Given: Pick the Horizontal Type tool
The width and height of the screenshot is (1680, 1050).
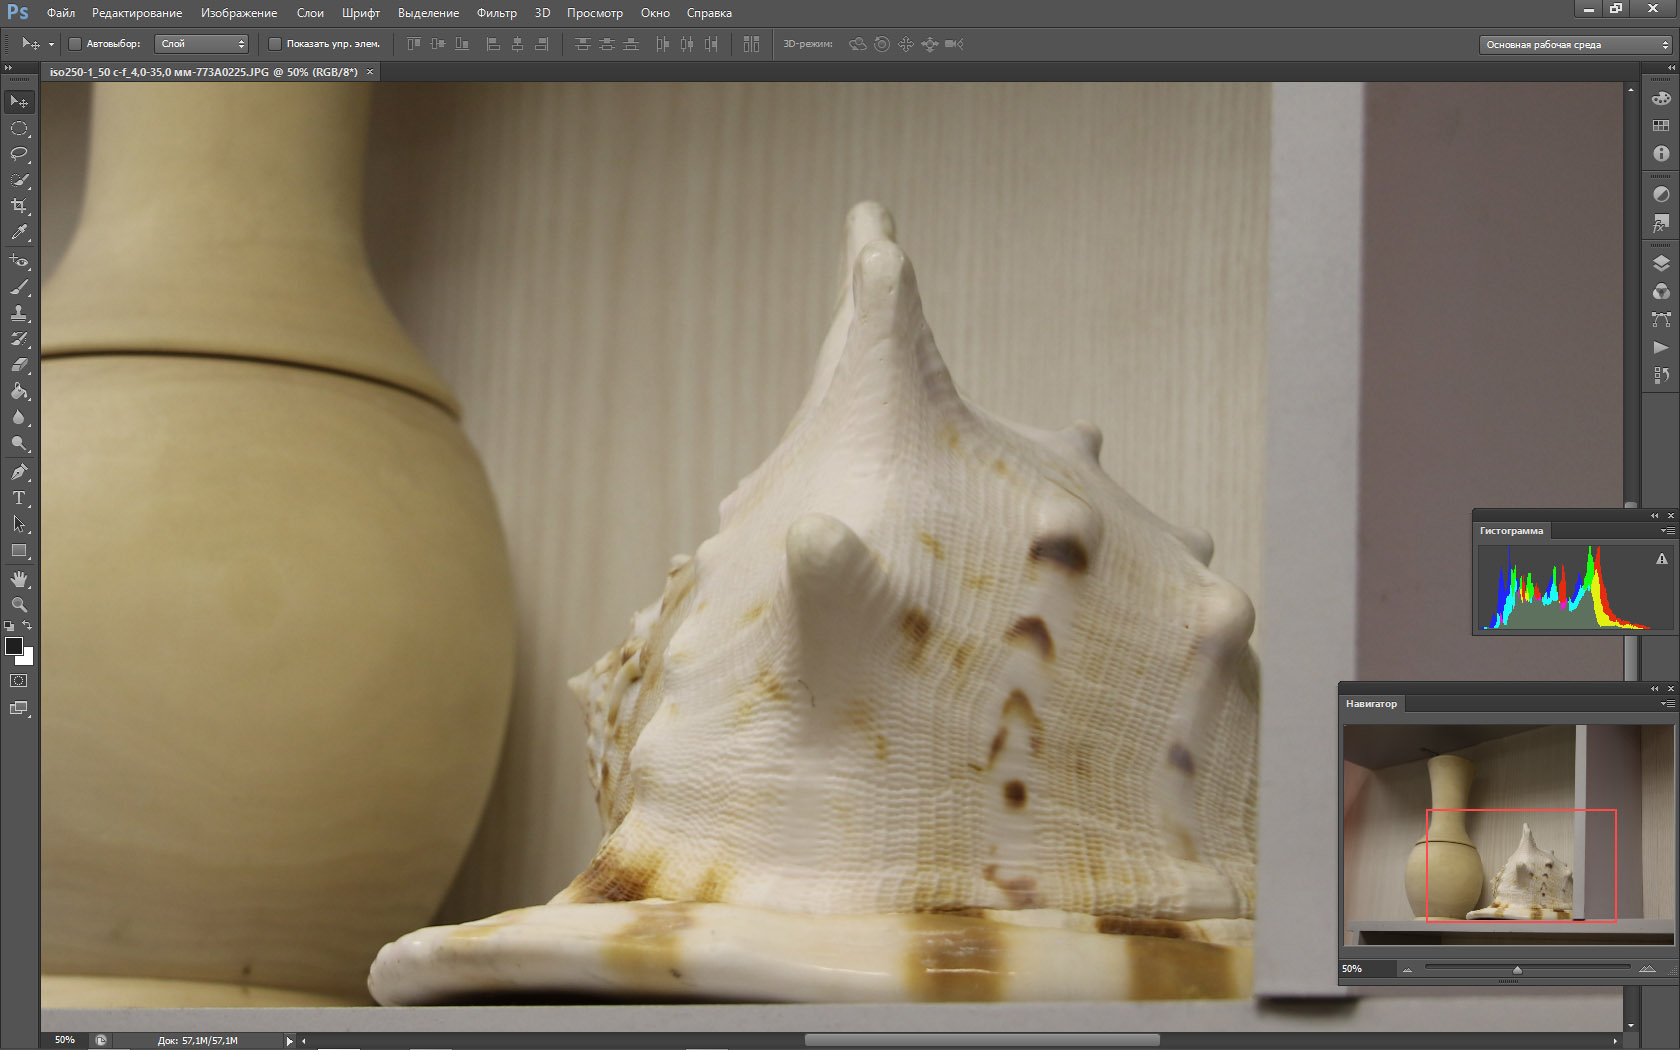Looking at the screenshot, I should pos(19,497).
